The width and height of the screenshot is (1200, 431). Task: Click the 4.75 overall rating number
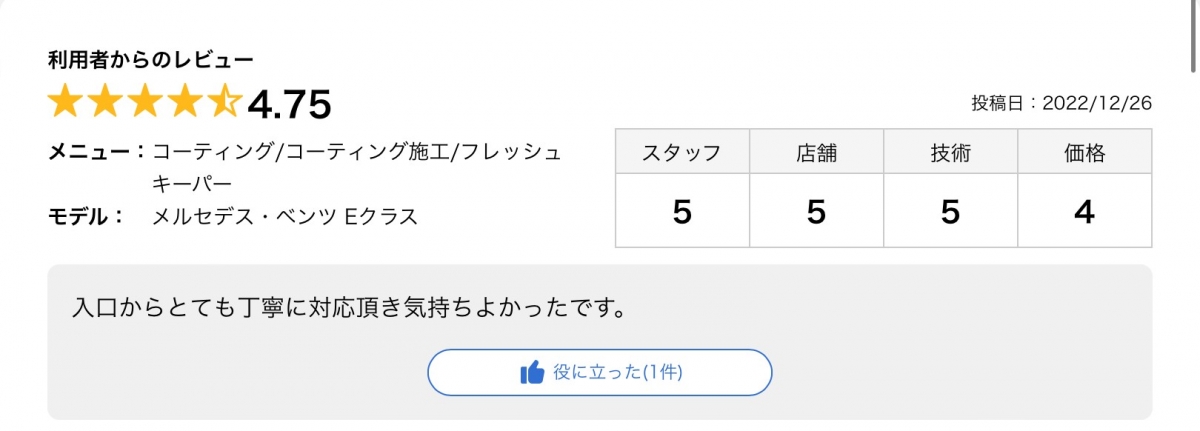pos(289,104)
